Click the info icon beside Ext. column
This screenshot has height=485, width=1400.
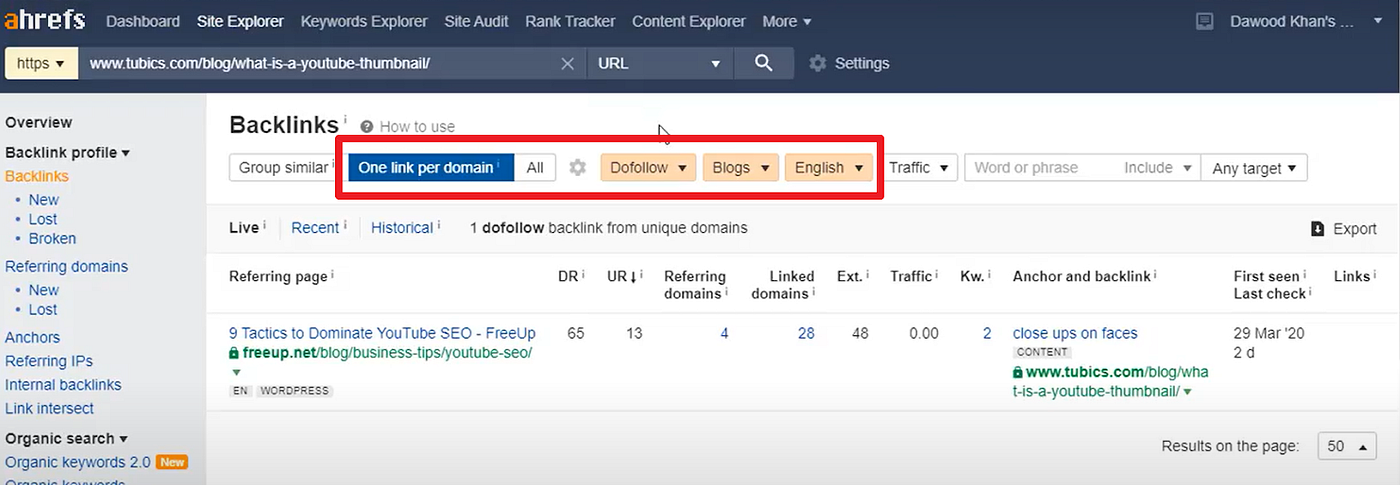pos(868,274)
